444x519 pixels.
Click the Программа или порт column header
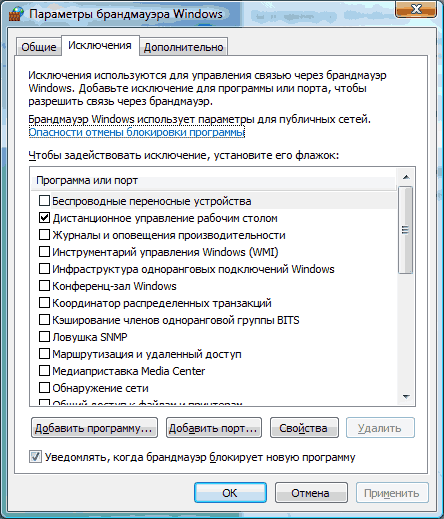(x=213, y=180)
